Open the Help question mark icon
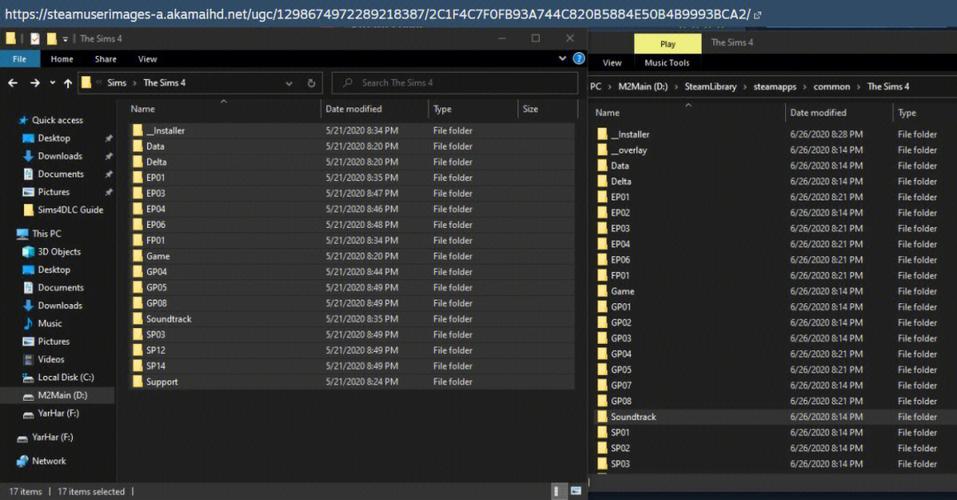The height and width of the screenshot is (500, 957). click(x=577, y=60)
